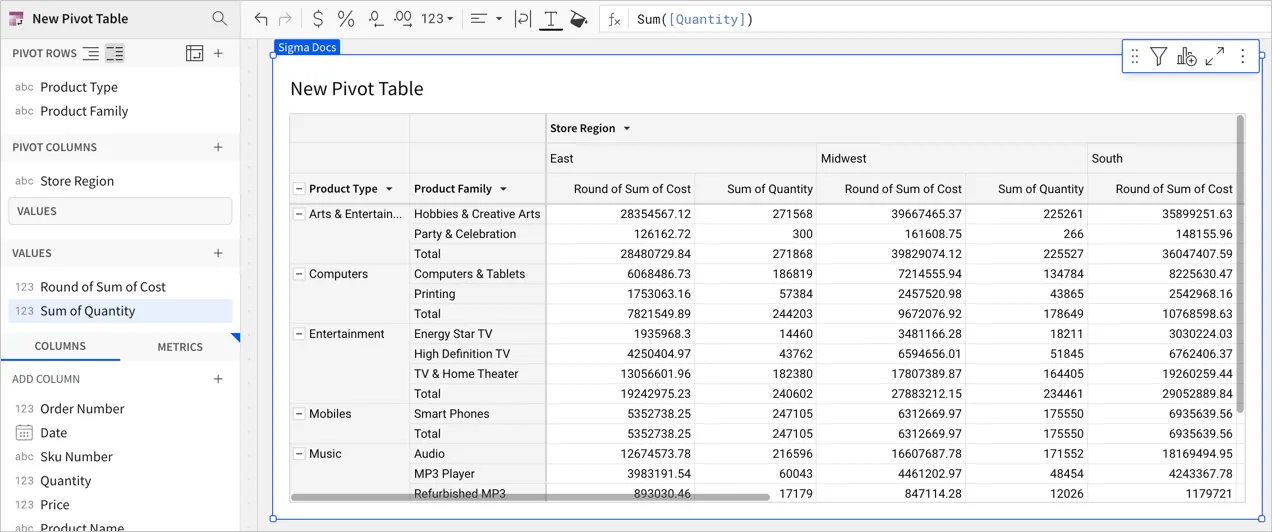Select the South region header

[x=1162, y=158]
